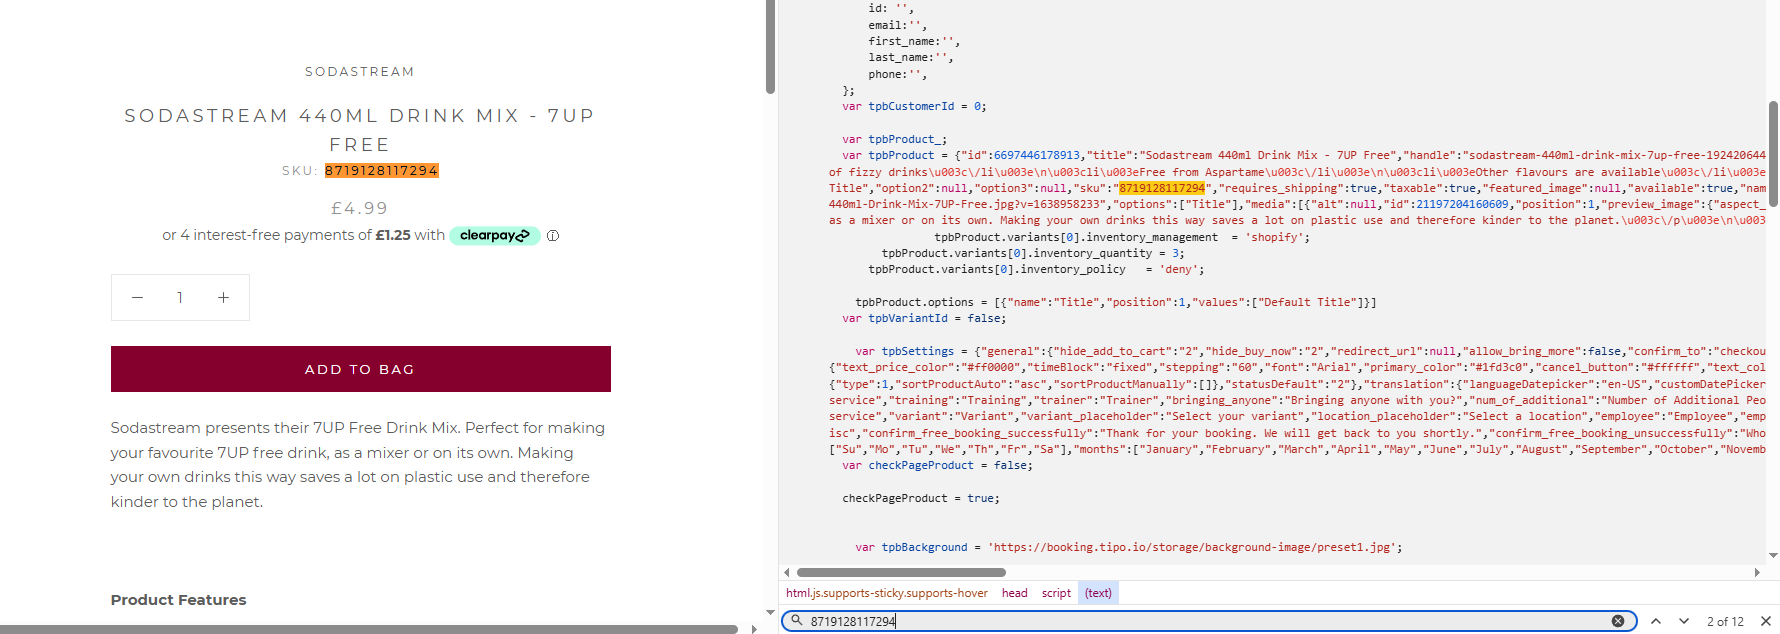Image resolution: width=1780 pixels, height=634 pixels.
Task: Select the highlighted SKU number on product page
Action: click(x=382, y=171)
